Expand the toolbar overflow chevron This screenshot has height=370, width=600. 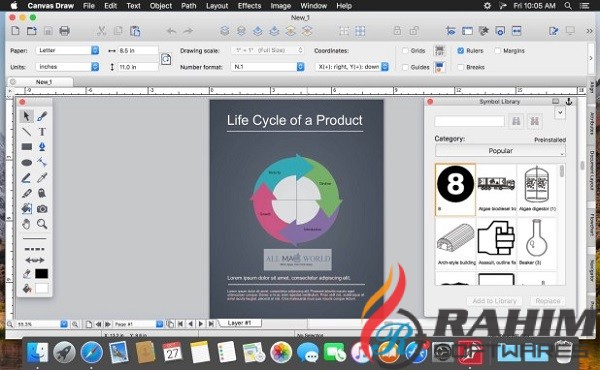coord(589,31)
